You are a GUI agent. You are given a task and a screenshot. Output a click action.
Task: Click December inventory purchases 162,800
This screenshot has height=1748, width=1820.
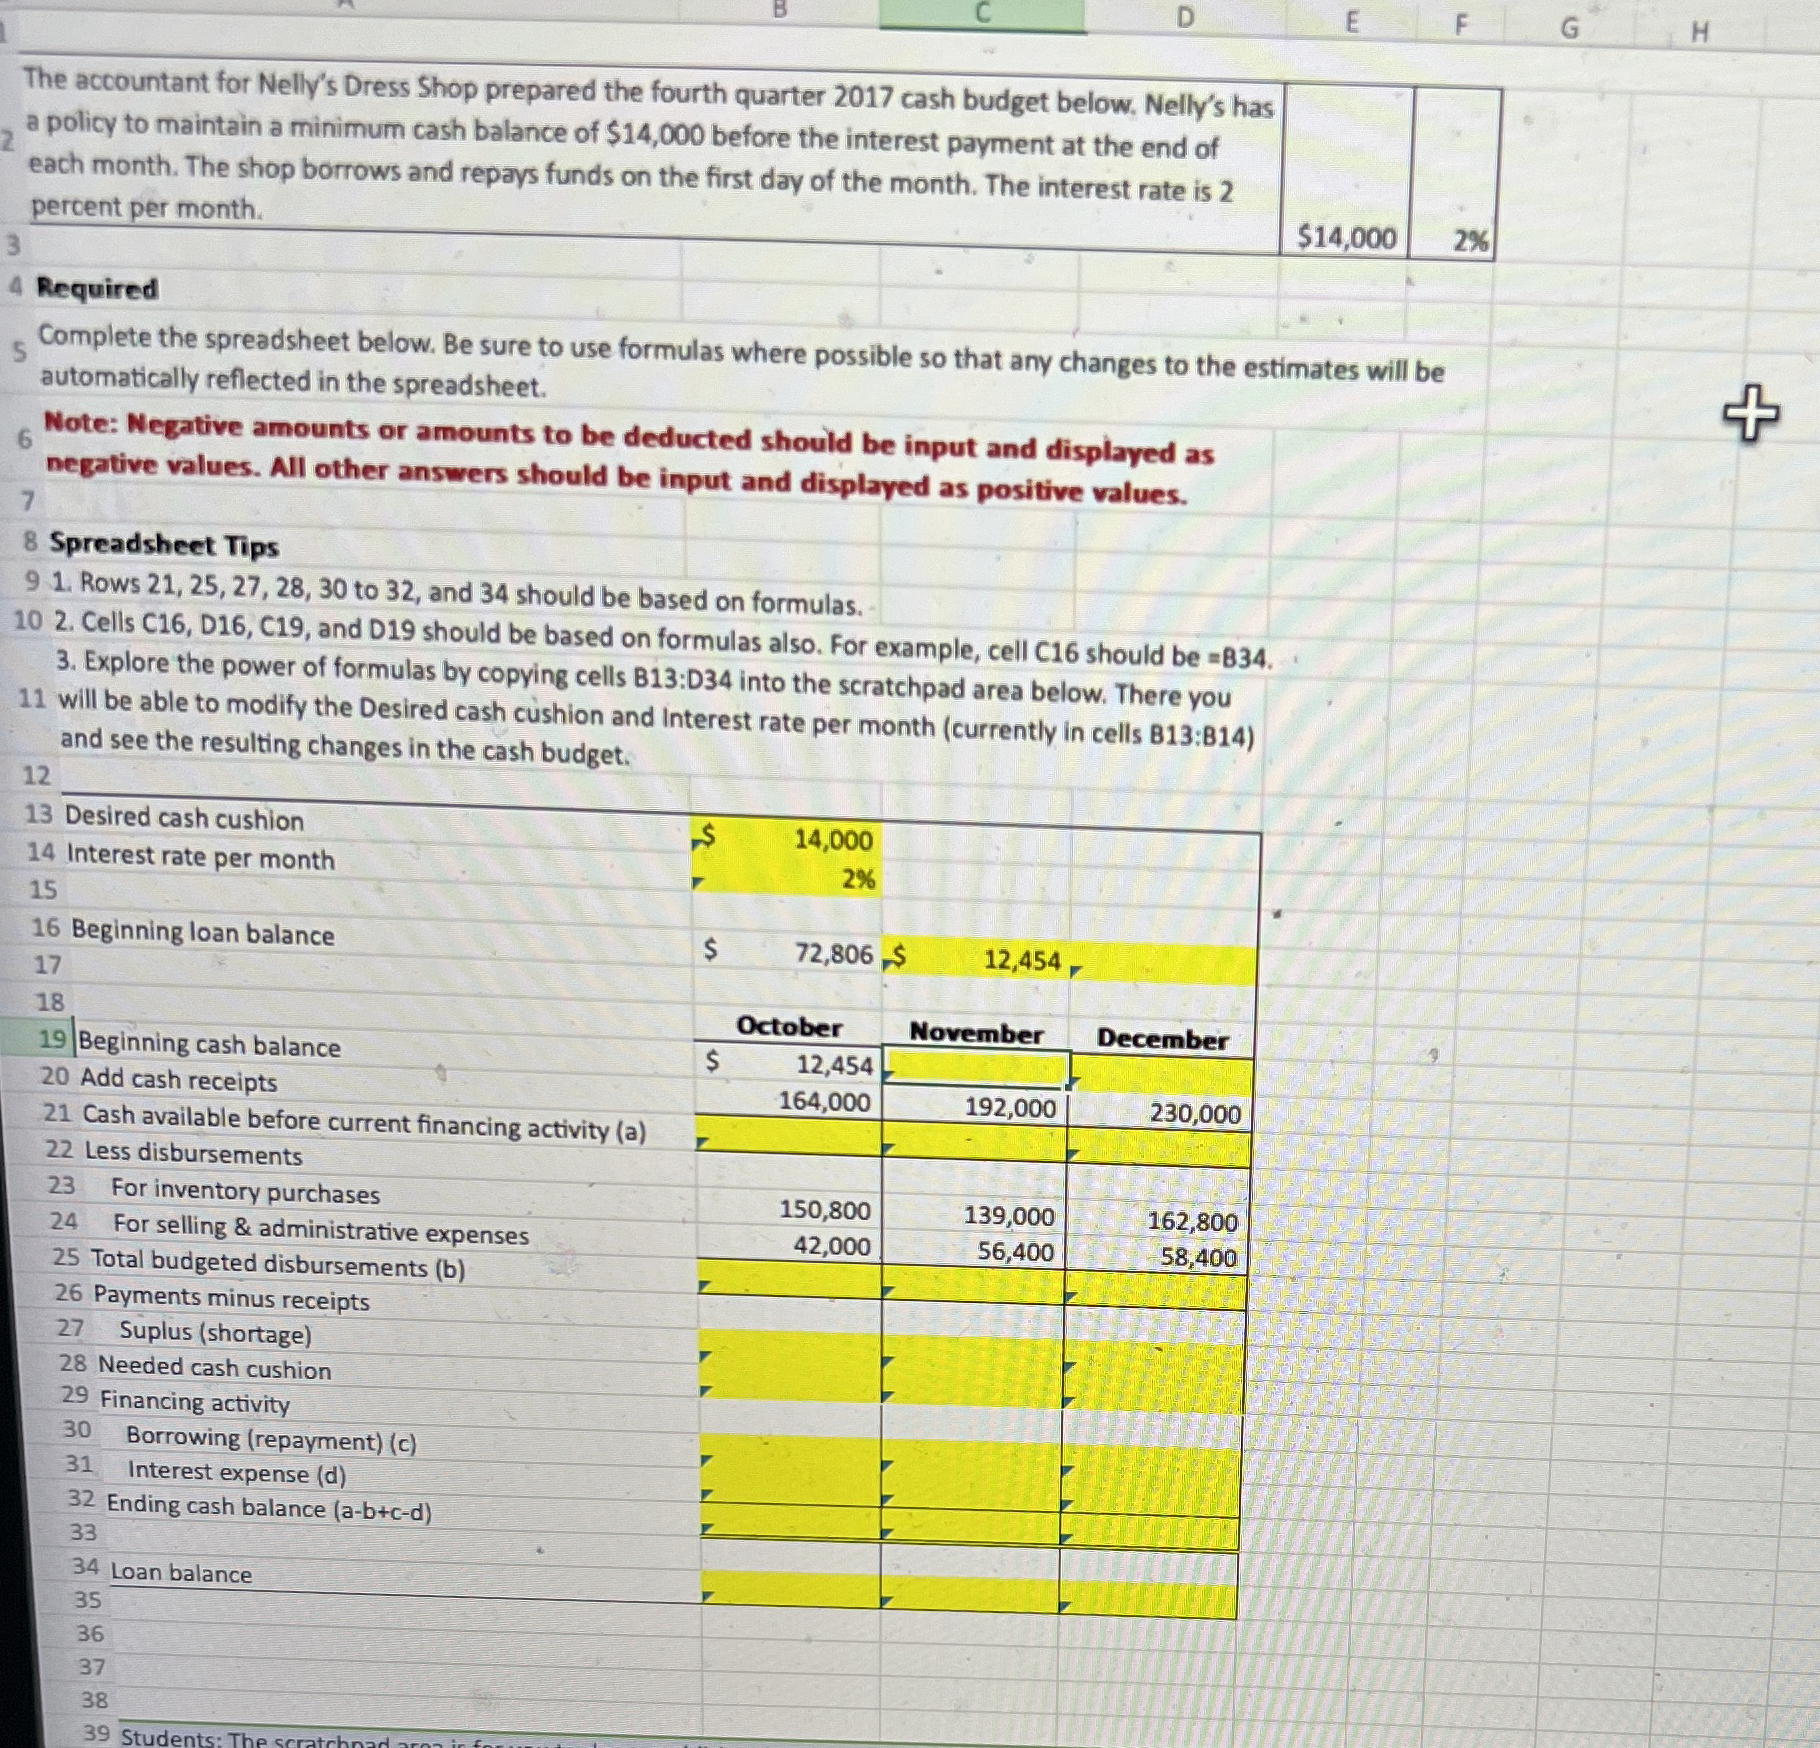point(1157,1220)
